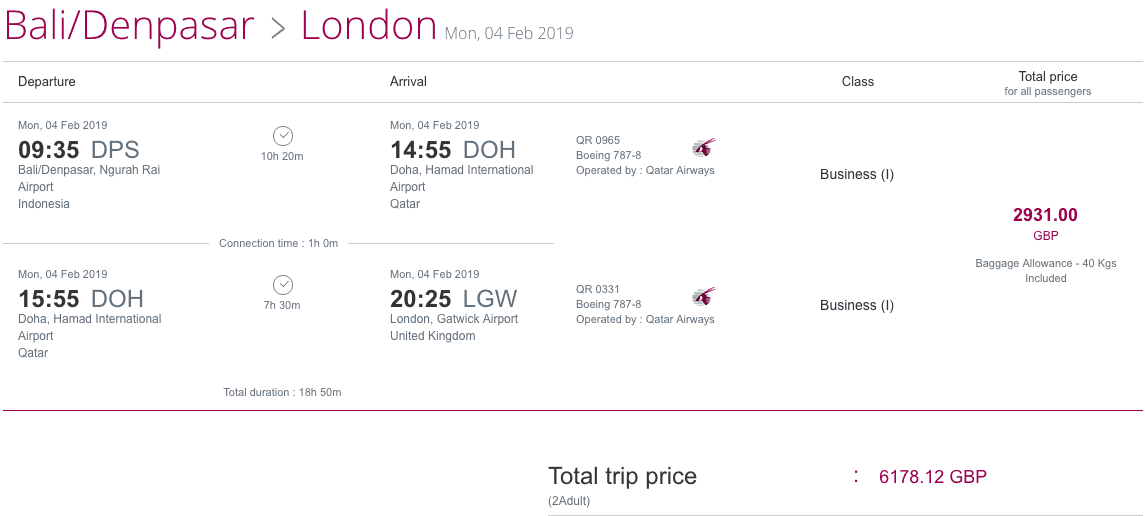Select the Arrival column header
The image size is (1145, 516).
[x=408, y=82]
